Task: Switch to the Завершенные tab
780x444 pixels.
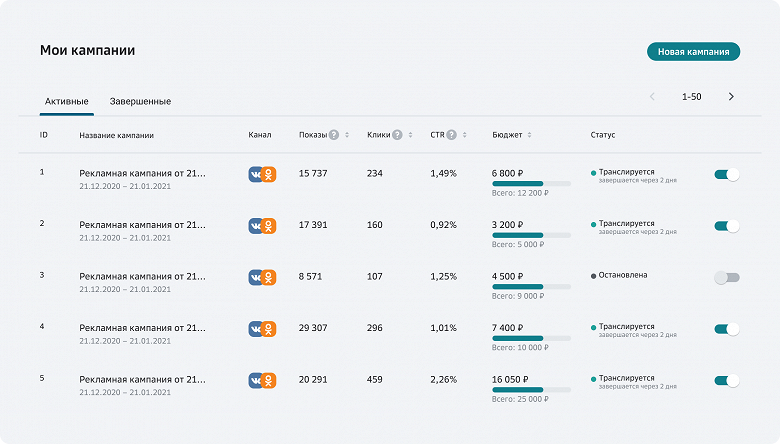Action: pos(140,101)
